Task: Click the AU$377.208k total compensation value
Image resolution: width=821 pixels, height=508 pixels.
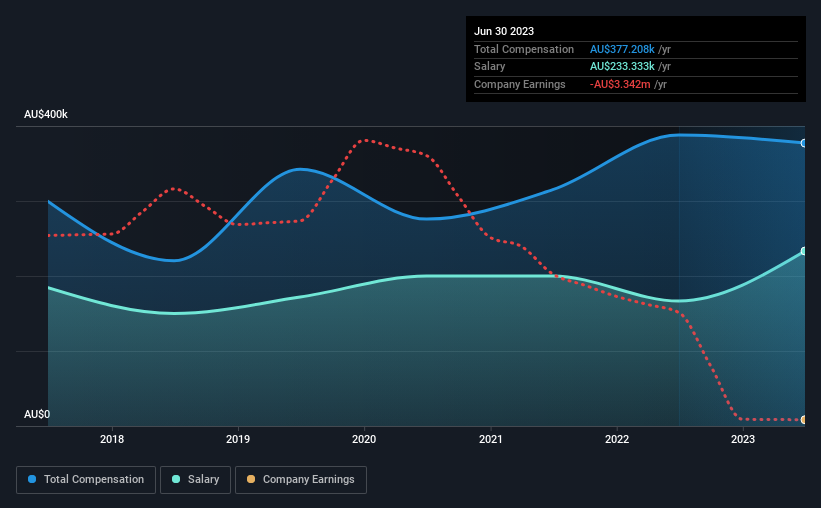Action: (x=622, y=49)
